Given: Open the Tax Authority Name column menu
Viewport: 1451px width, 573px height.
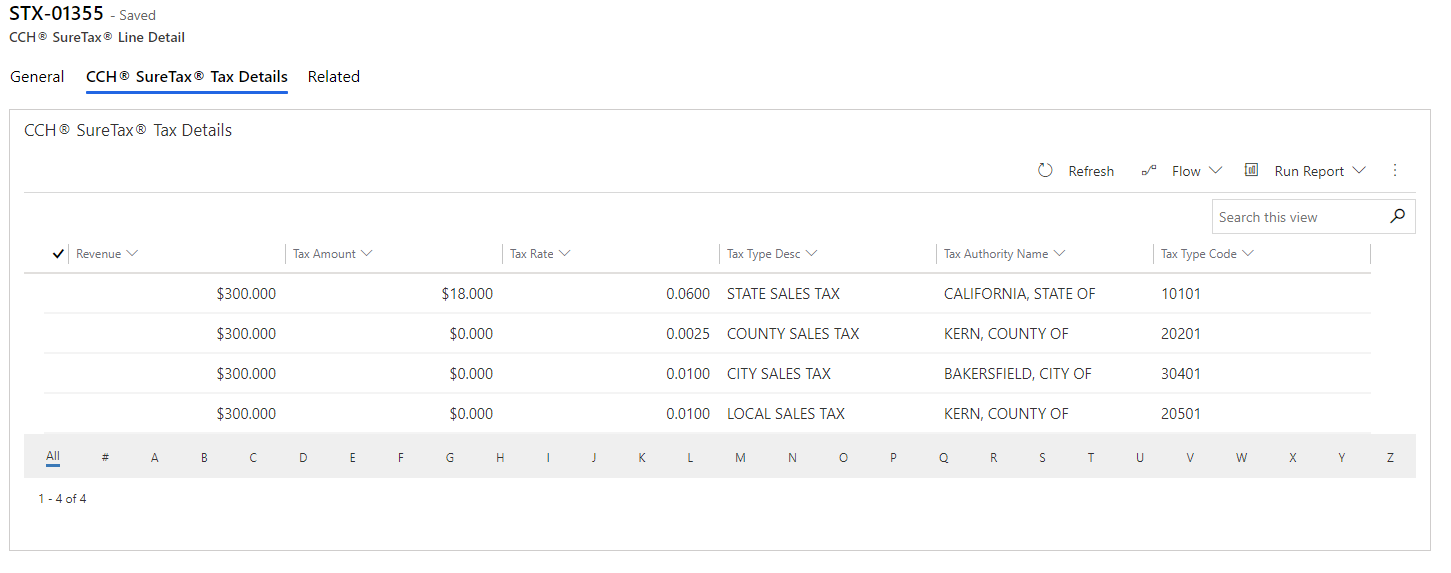Looking at the screenshot, I should pos(1059,254).
